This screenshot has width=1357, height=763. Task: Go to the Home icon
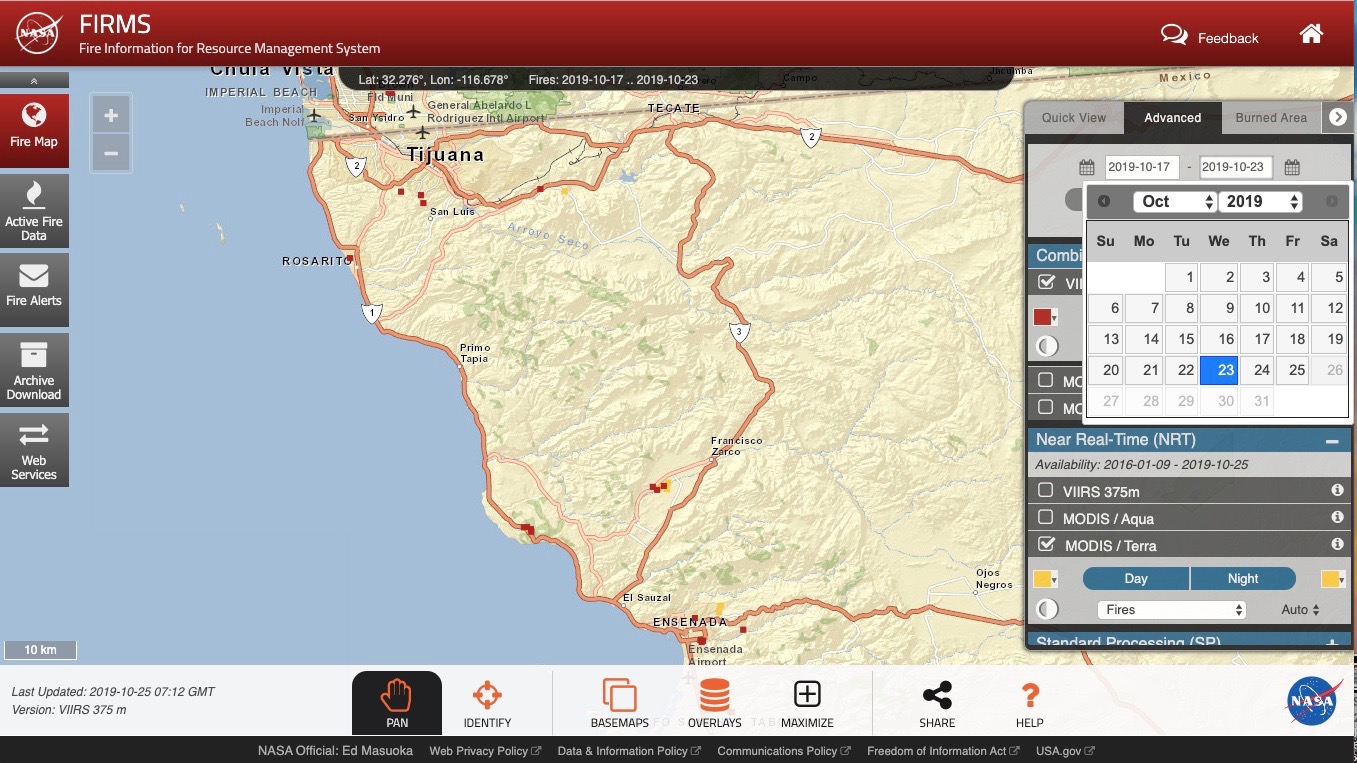click(1311, 34)
